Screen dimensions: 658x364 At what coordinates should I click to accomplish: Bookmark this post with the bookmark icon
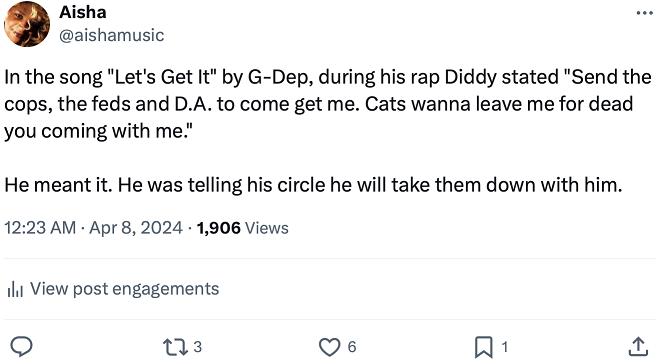coord(483,347)
